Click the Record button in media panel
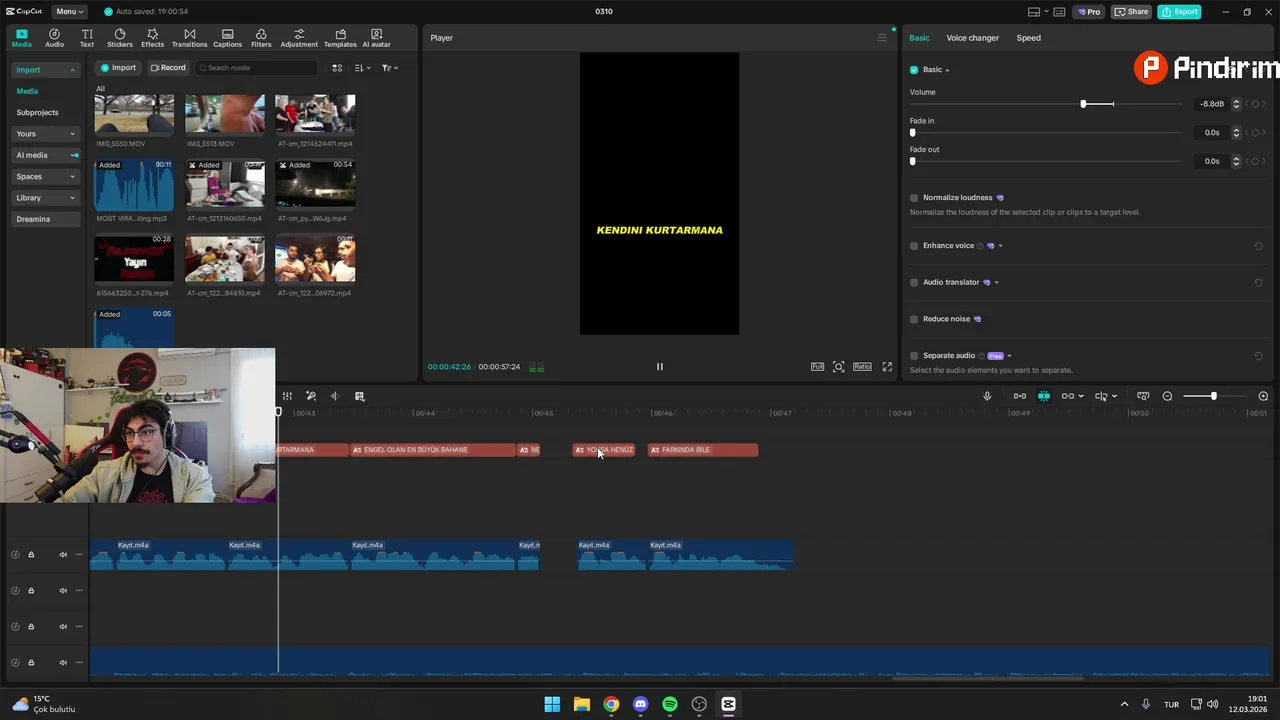This screenshot has height=720, width=1280. [x=168, y=68]
